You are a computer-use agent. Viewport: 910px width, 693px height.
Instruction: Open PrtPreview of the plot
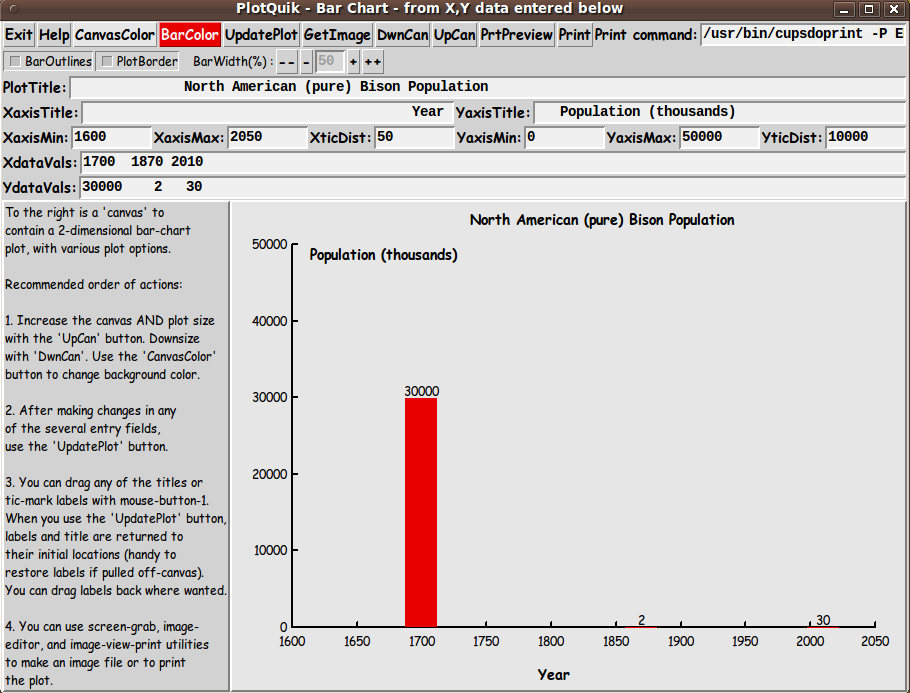517,35
